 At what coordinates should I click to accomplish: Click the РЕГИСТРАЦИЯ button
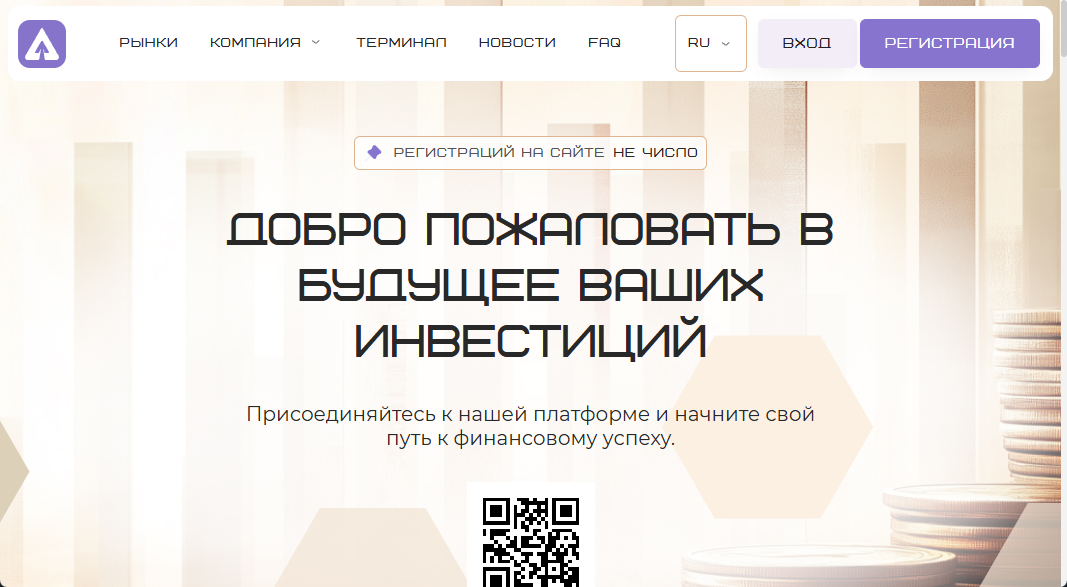949,44
